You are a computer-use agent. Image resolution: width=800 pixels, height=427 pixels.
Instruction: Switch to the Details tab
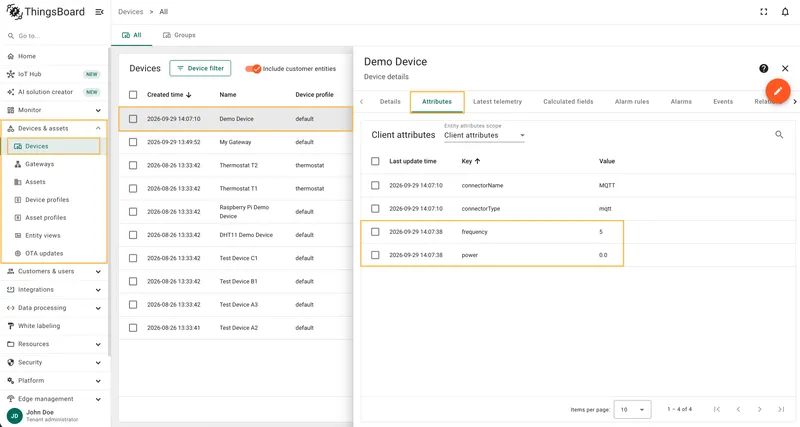pos(390,102)
